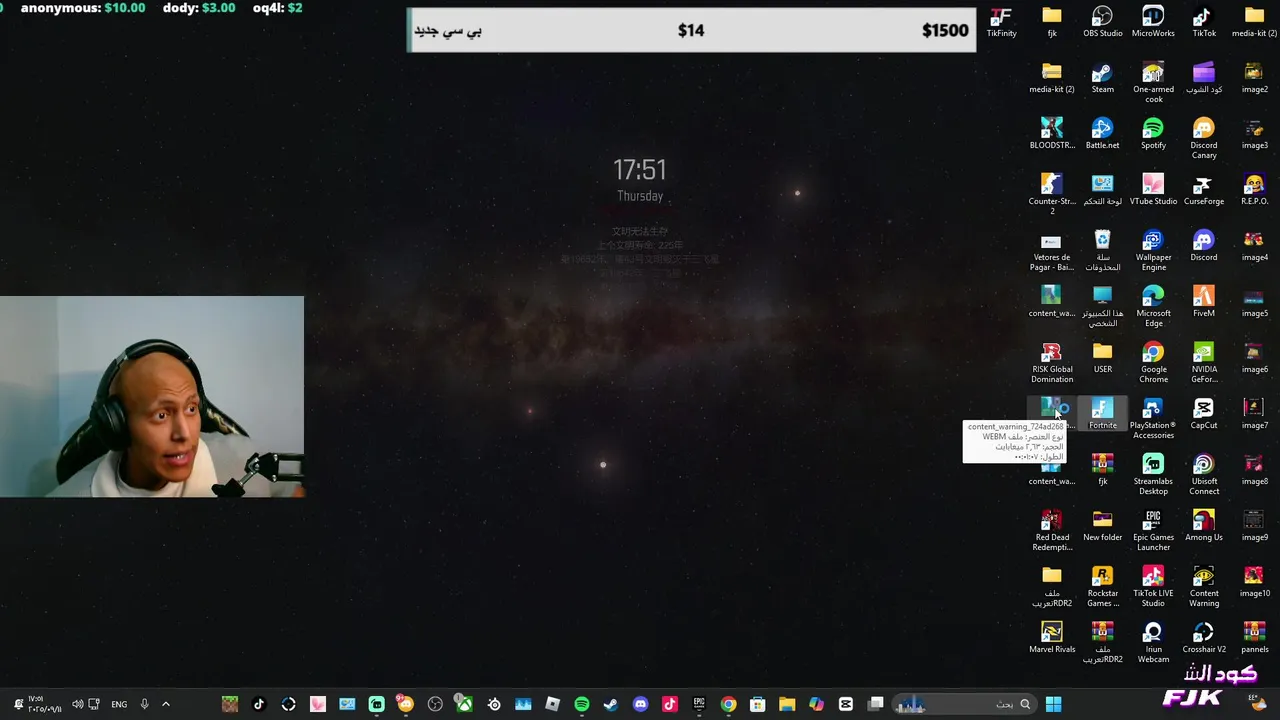
Task: Select Red Dead Redemption desktop icon
Action: (x=1052, y=530)
